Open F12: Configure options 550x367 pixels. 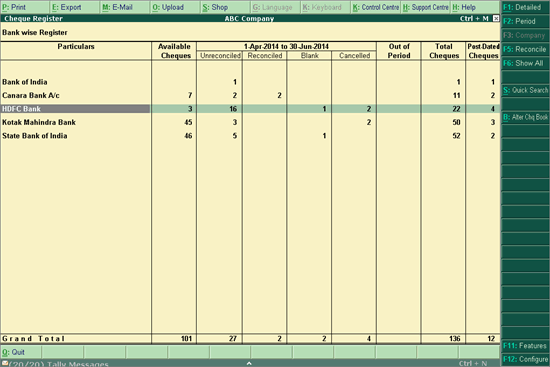pos(525,359)
